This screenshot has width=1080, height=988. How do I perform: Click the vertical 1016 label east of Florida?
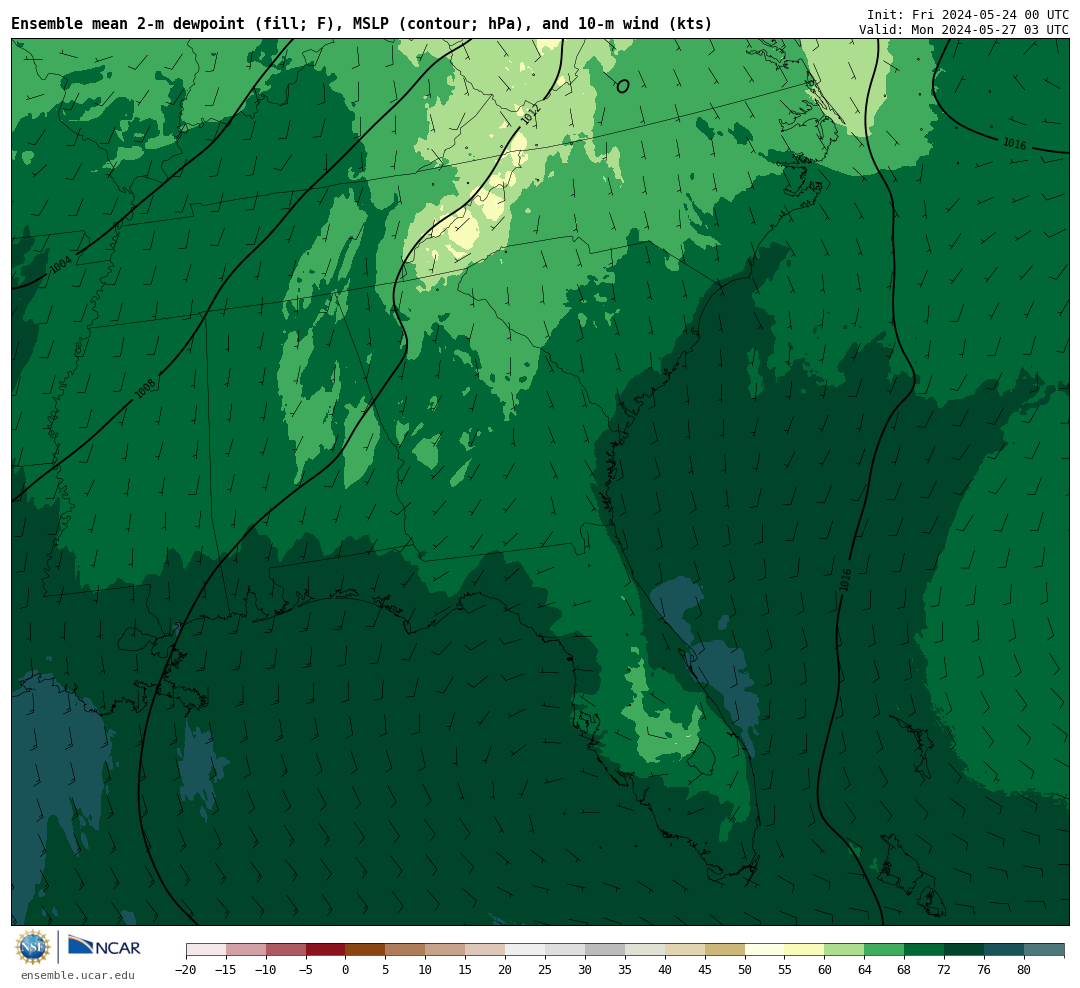(x=845, y=579)
